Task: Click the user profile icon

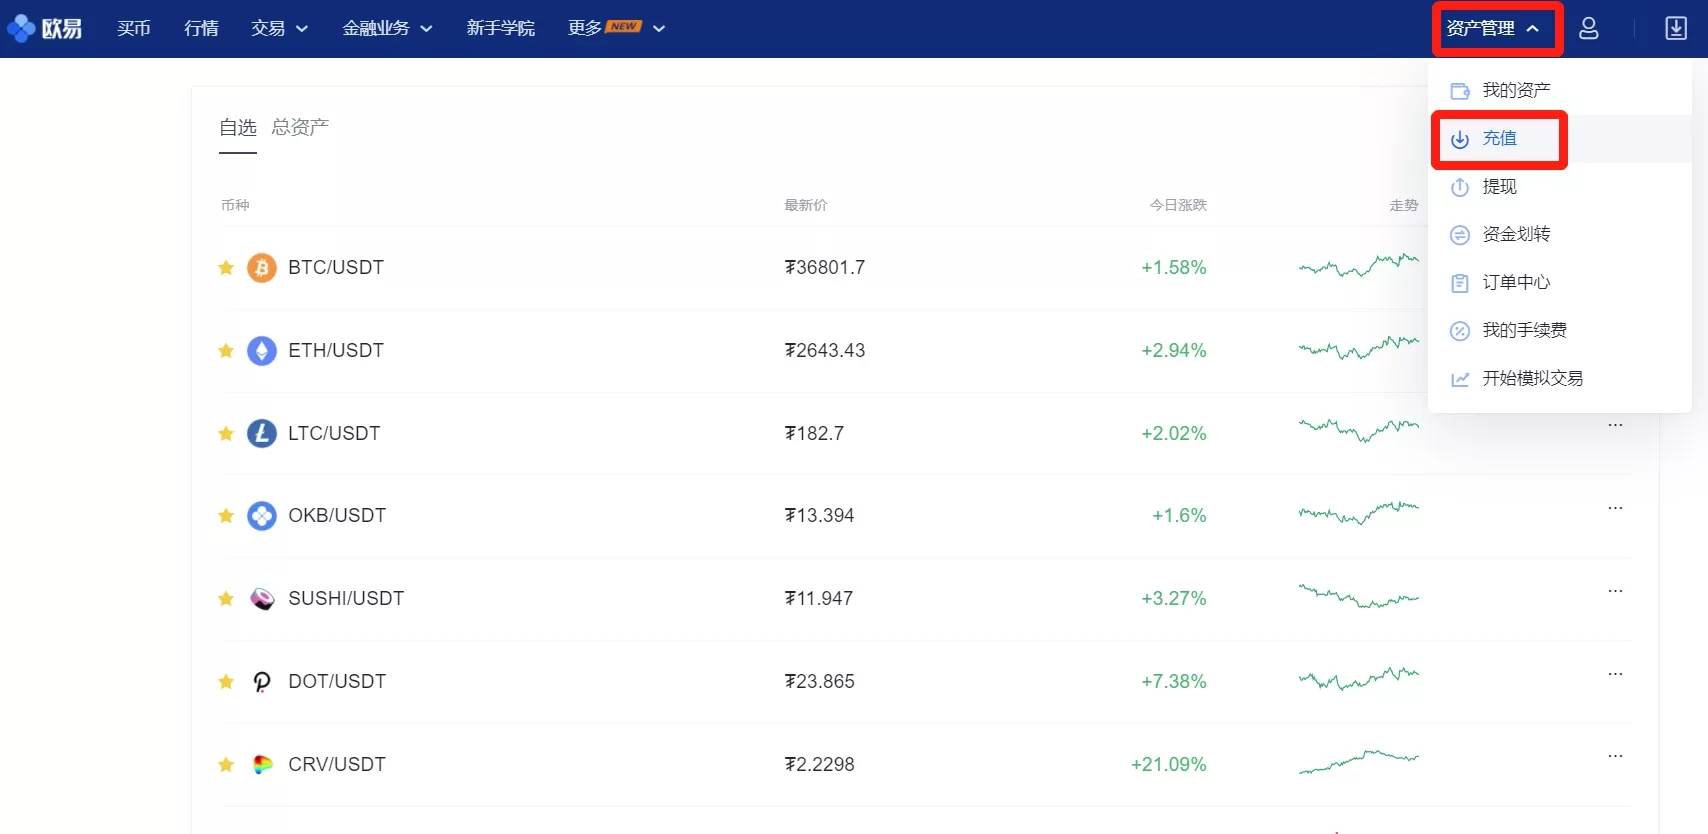Action: (1588, 28)
